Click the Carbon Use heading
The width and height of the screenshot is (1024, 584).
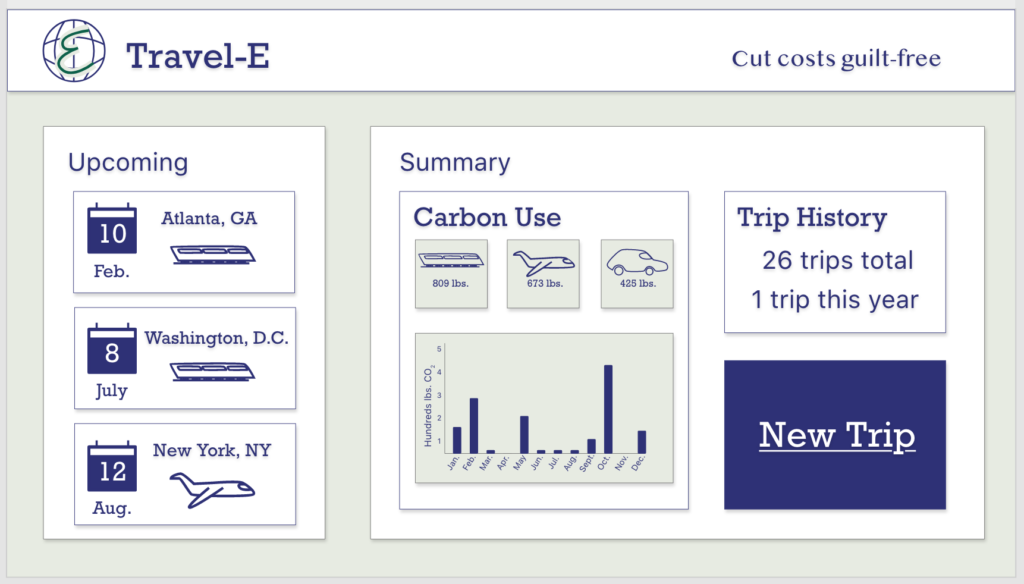point(487,218)
